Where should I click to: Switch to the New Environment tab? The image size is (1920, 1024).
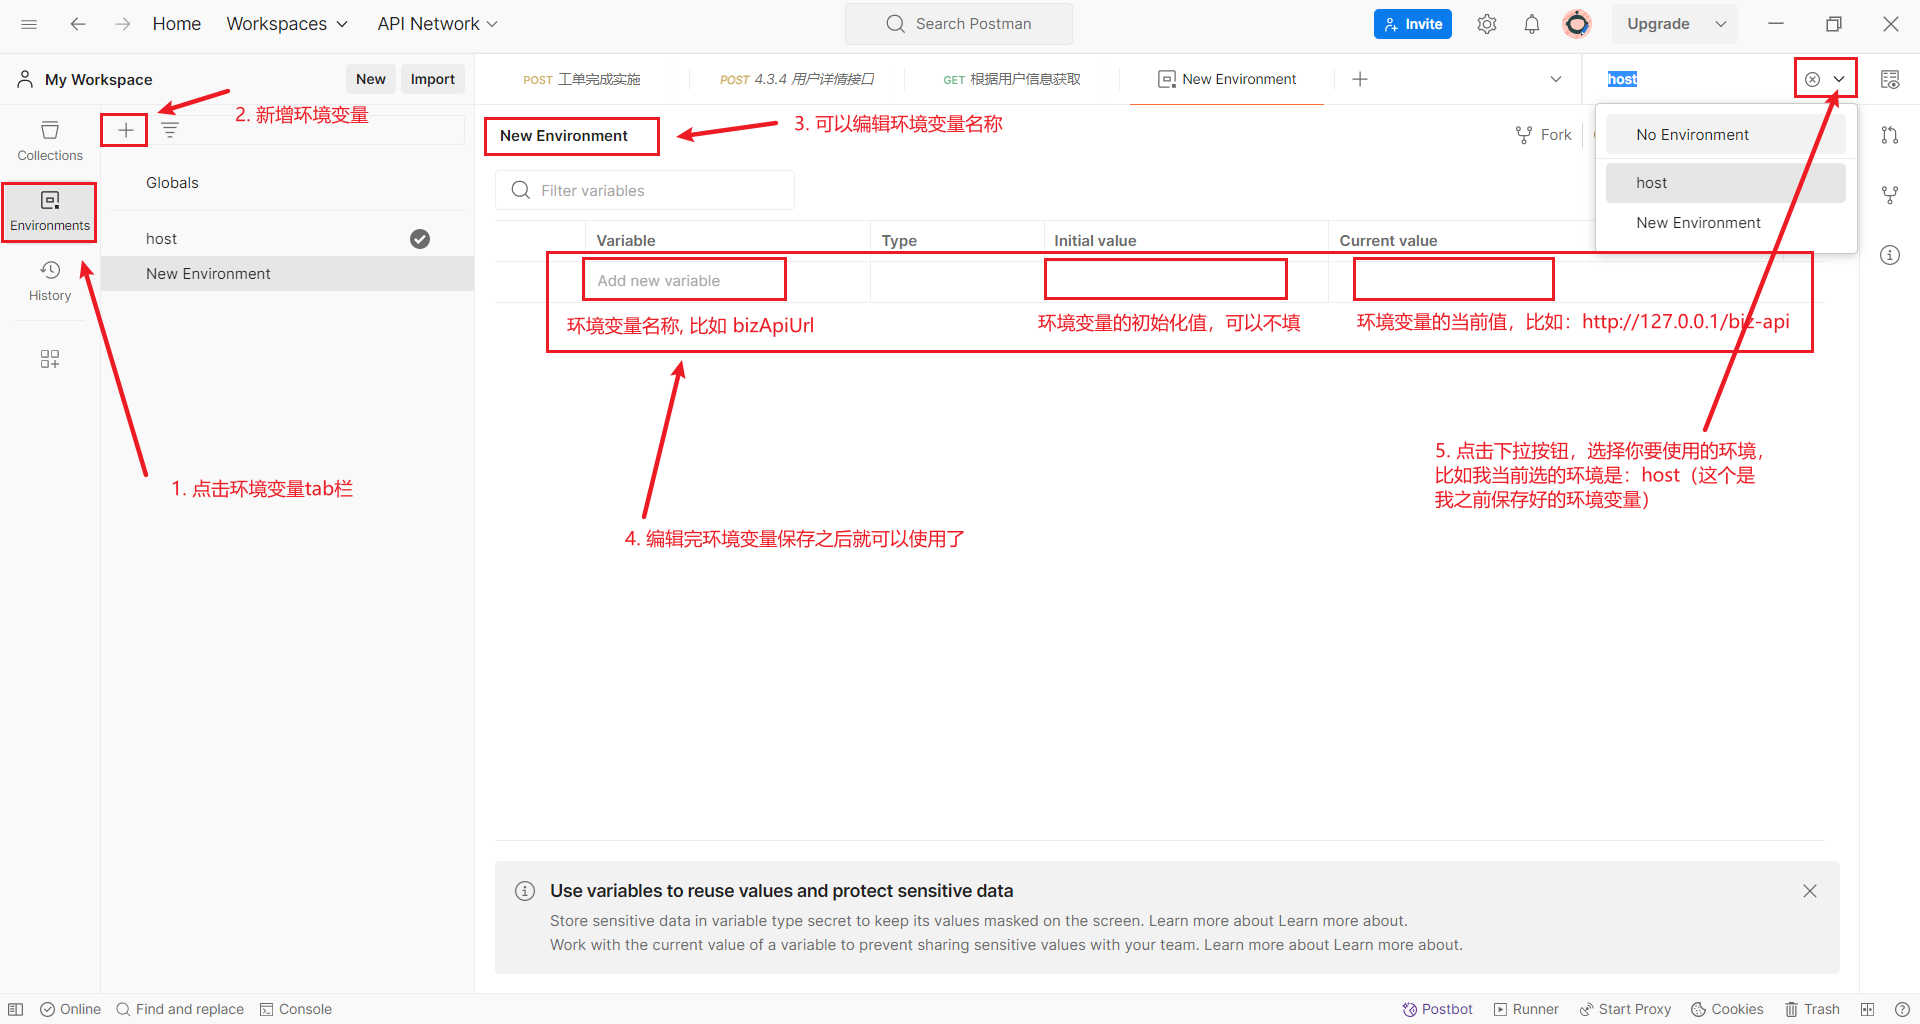[1227, 79]
